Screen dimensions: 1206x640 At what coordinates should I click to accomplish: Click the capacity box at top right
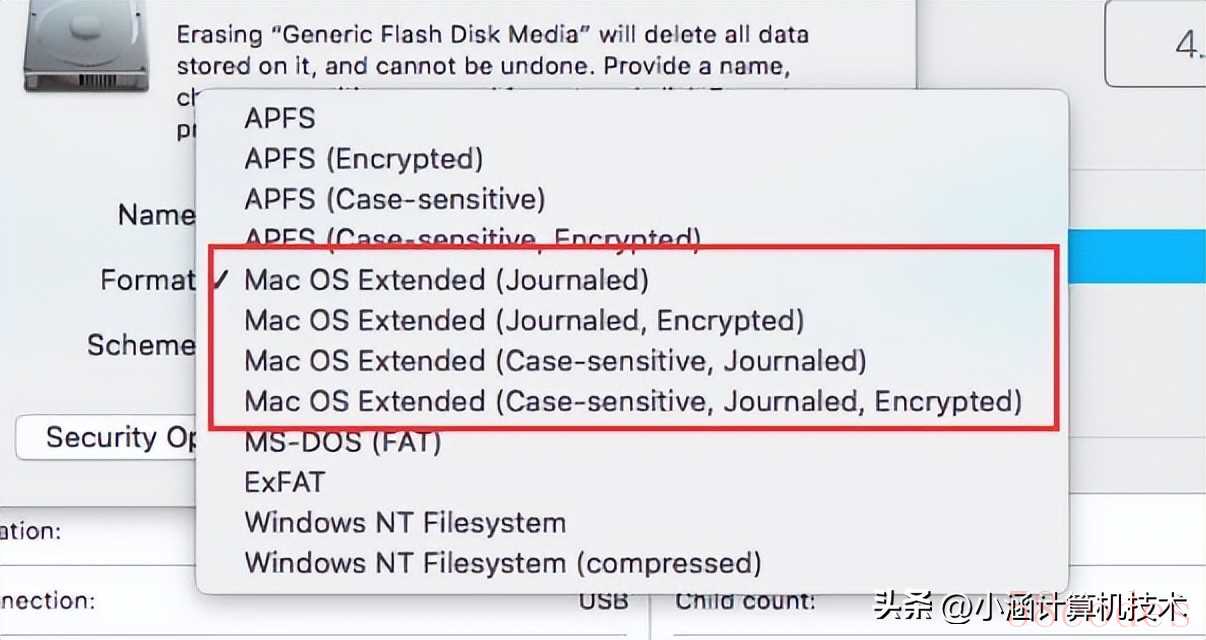1156,44
